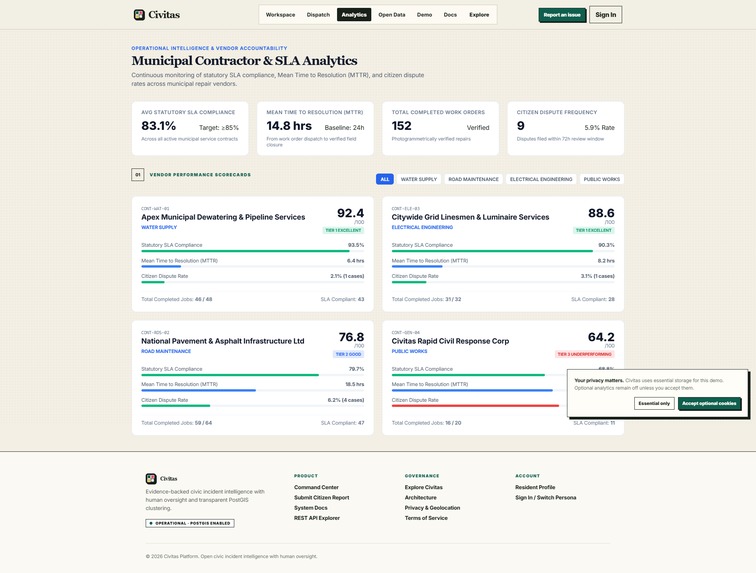Click Municipal Contractor & SLA Analytics heading
Image resolution: width=756 pixels, height=573 pixels.
(x=244, y=61)
